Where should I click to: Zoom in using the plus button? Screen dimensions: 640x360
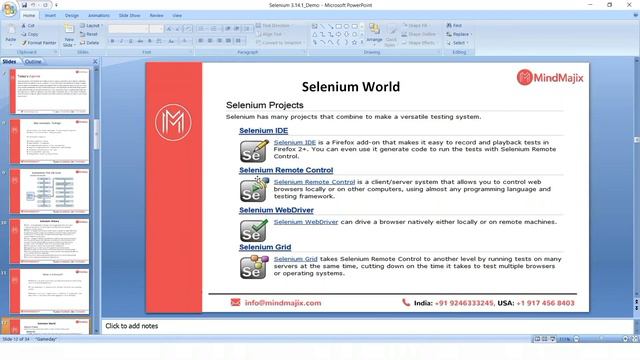tap(625, 339)
